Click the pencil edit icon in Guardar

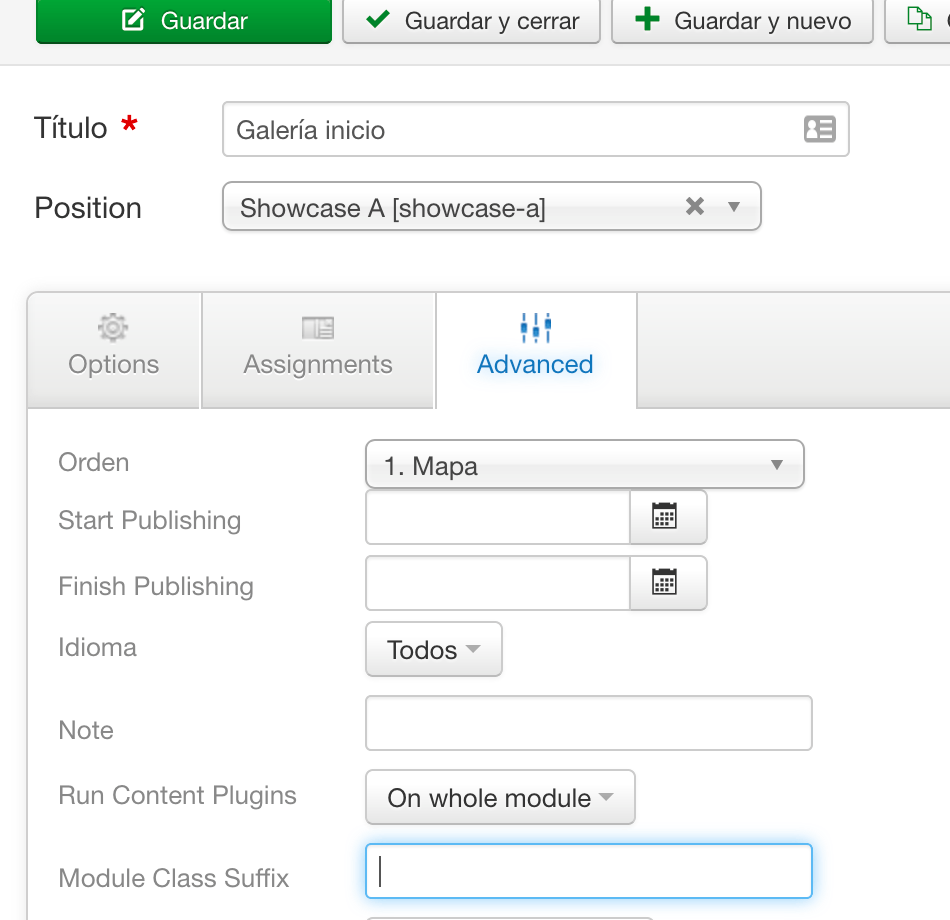tap(133, 19)
